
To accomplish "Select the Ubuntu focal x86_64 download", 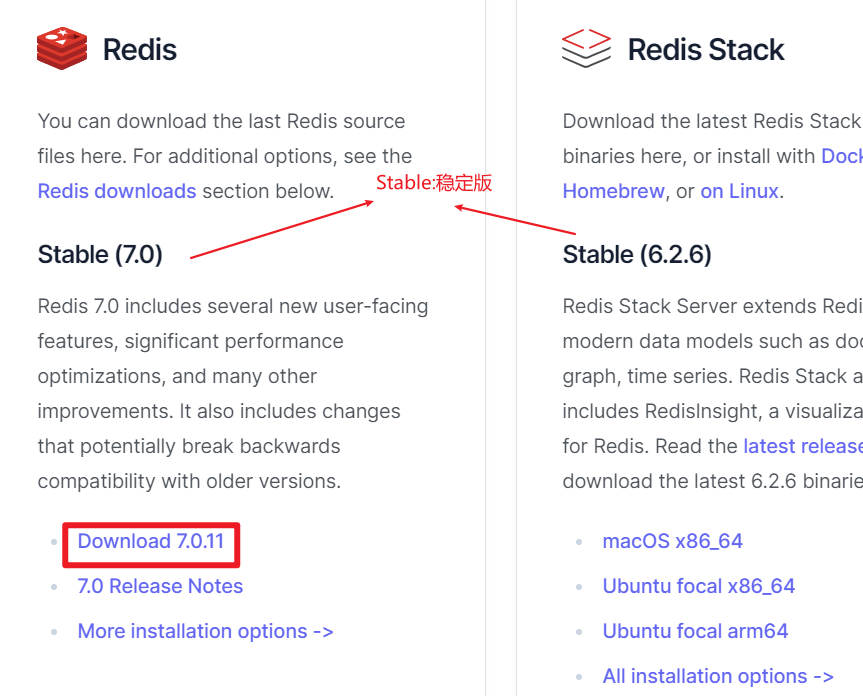I will click(698, 587).
